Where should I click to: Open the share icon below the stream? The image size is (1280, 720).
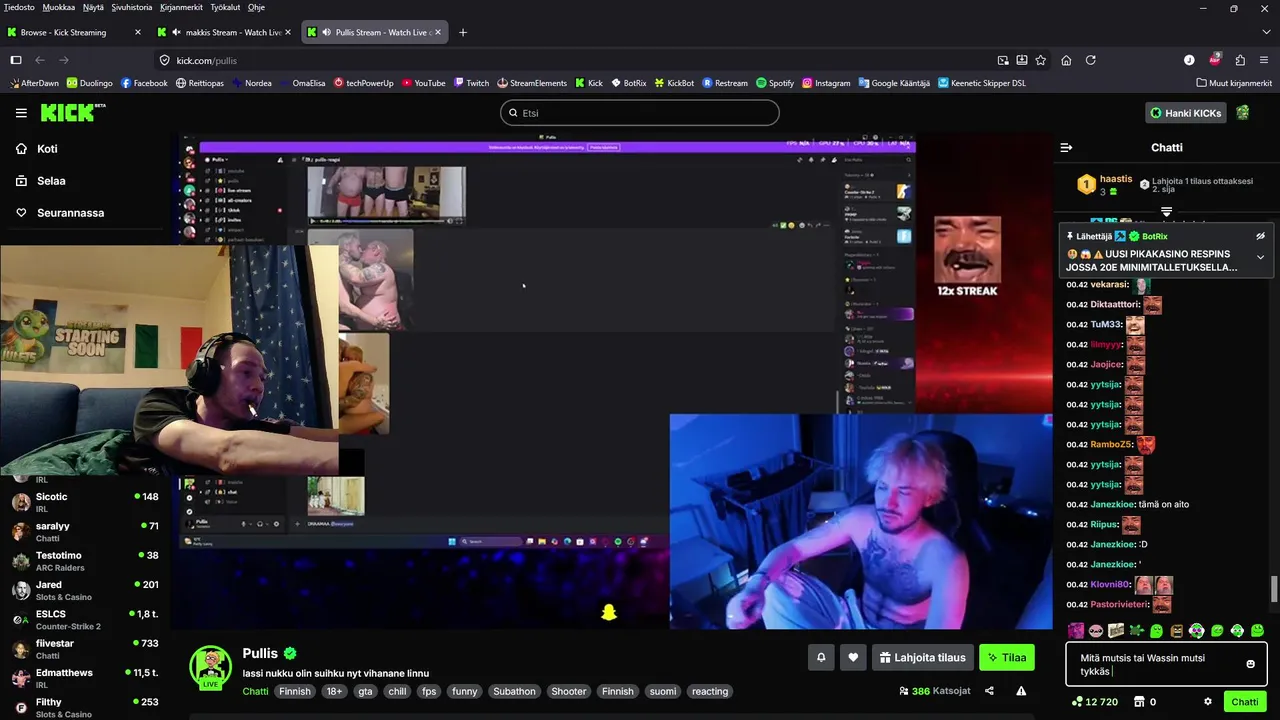click(989, 691)
